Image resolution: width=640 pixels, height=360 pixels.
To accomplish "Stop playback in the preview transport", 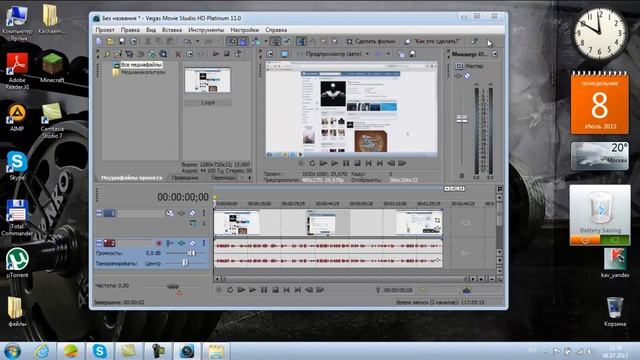I will coord(357,163).
